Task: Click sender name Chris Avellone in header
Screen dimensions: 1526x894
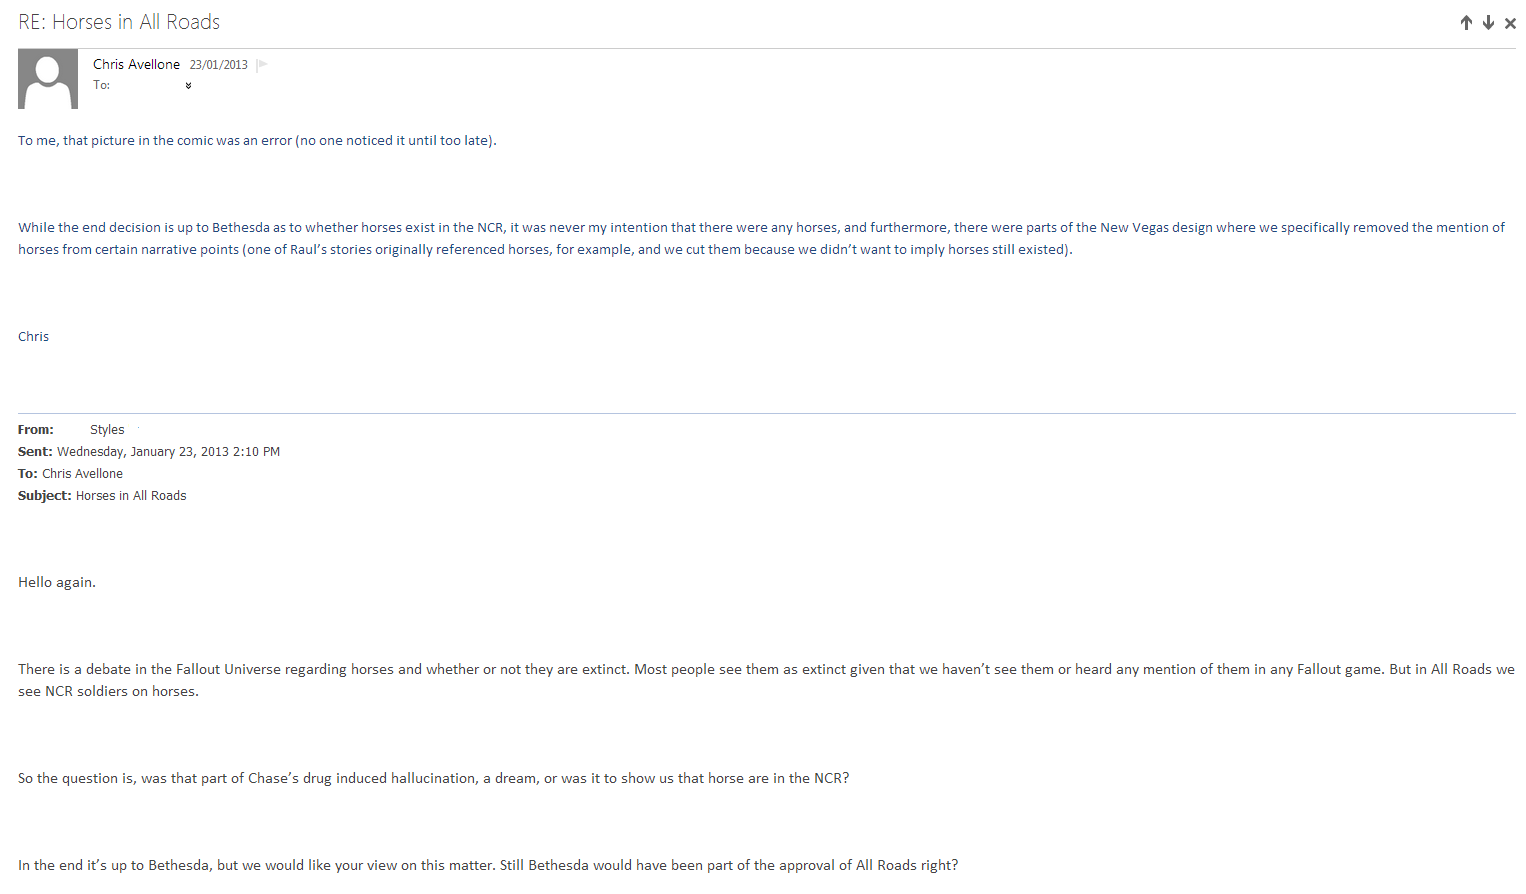Action: click(136, 64)
